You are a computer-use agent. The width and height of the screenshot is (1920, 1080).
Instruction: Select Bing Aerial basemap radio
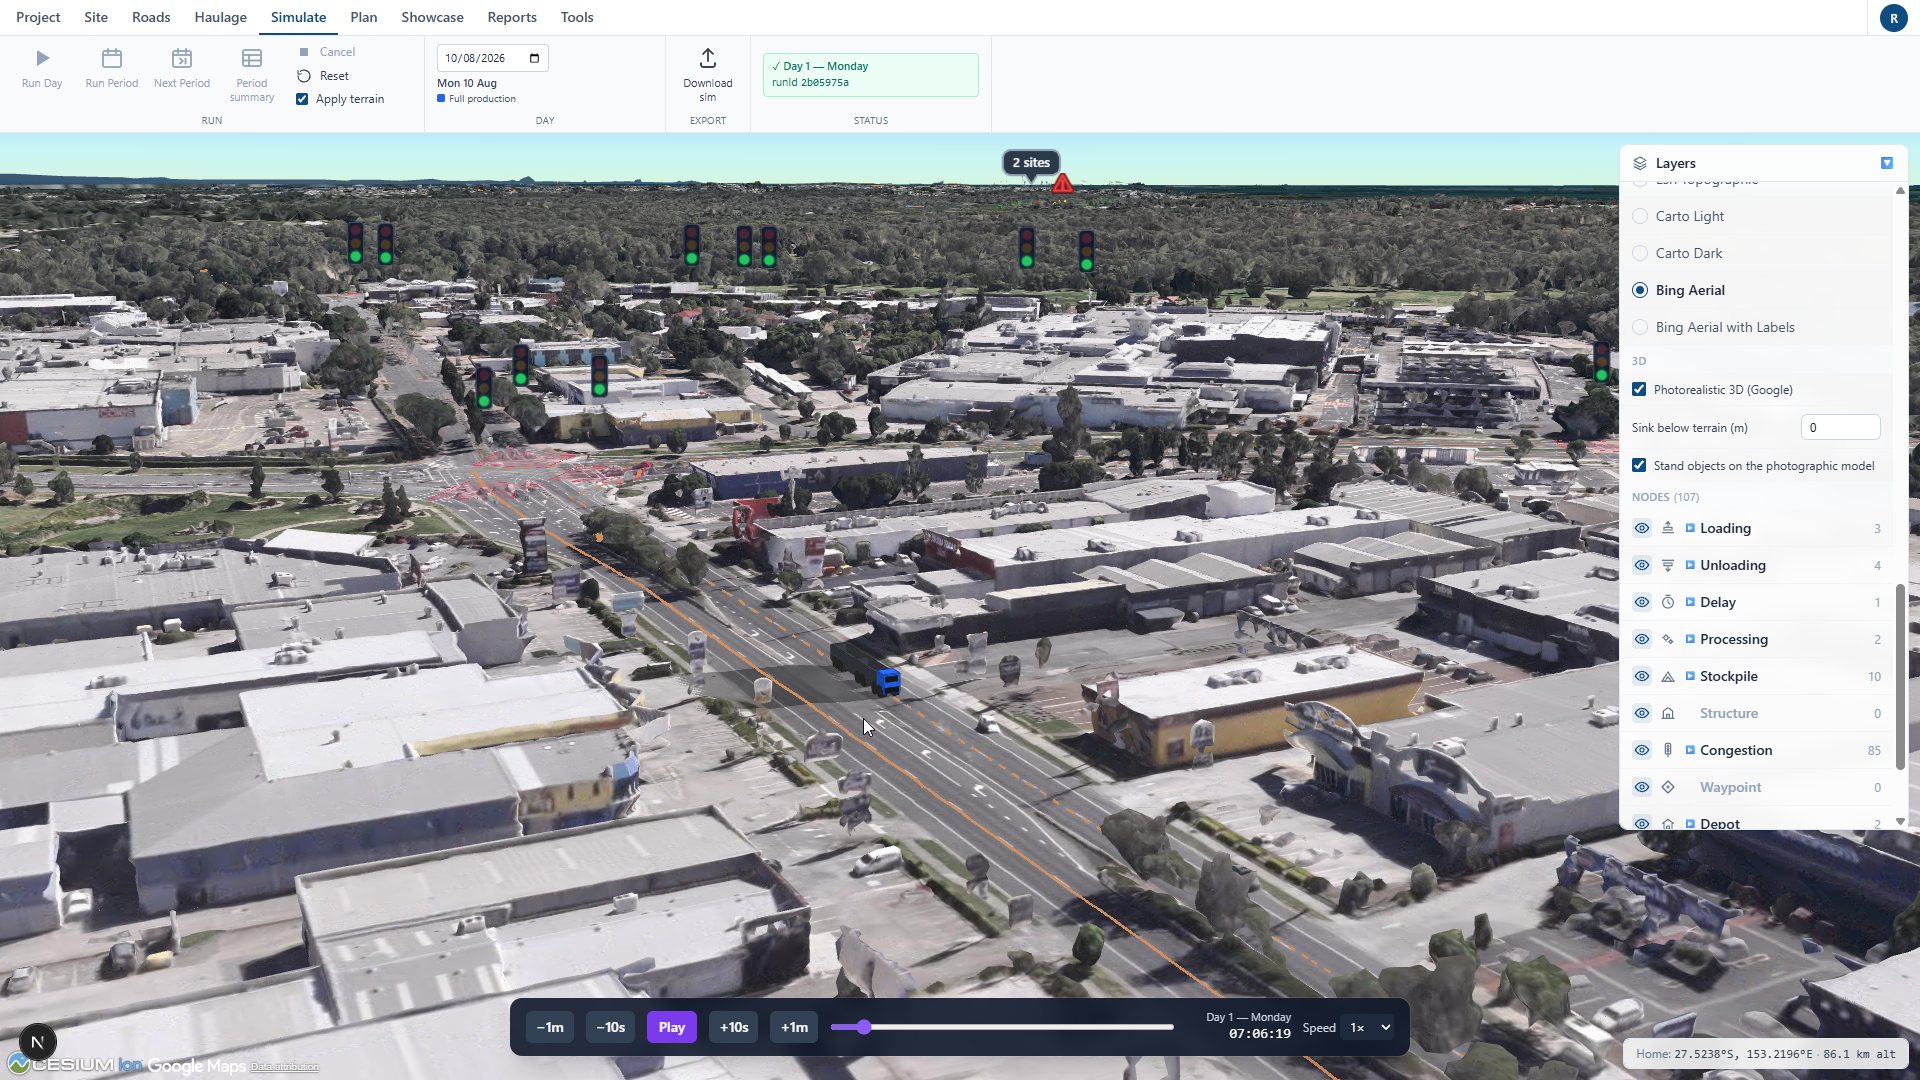[x=1640, y=290]
